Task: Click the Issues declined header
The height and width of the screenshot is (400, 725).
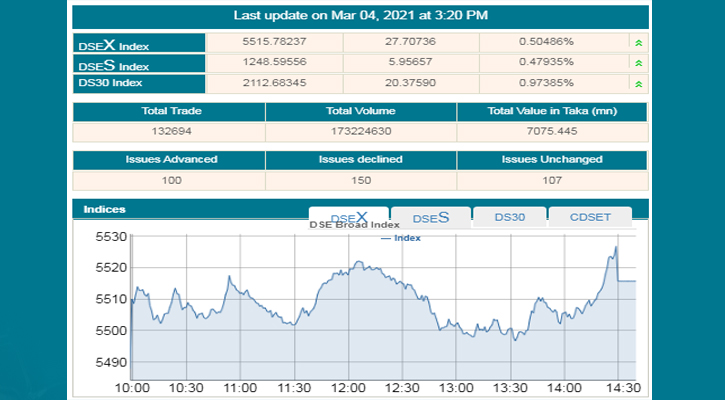Action: pyautogui.click(x=360, y=159)
